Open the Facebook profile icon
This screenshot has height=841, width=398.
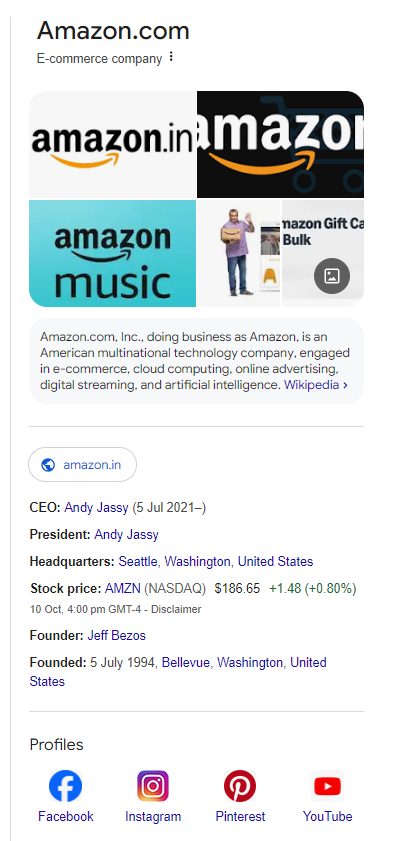click(x=65, y=786)
